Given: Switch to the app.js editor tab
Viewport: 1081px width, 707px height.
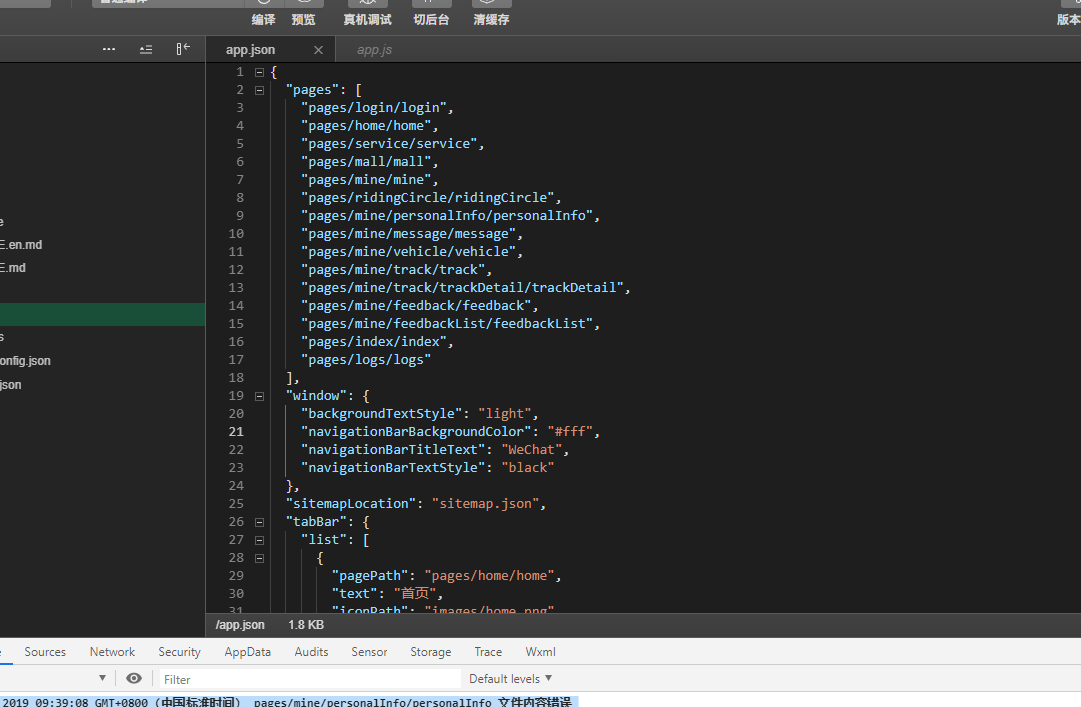Looking at the screenshot, I should click(374, 50).
